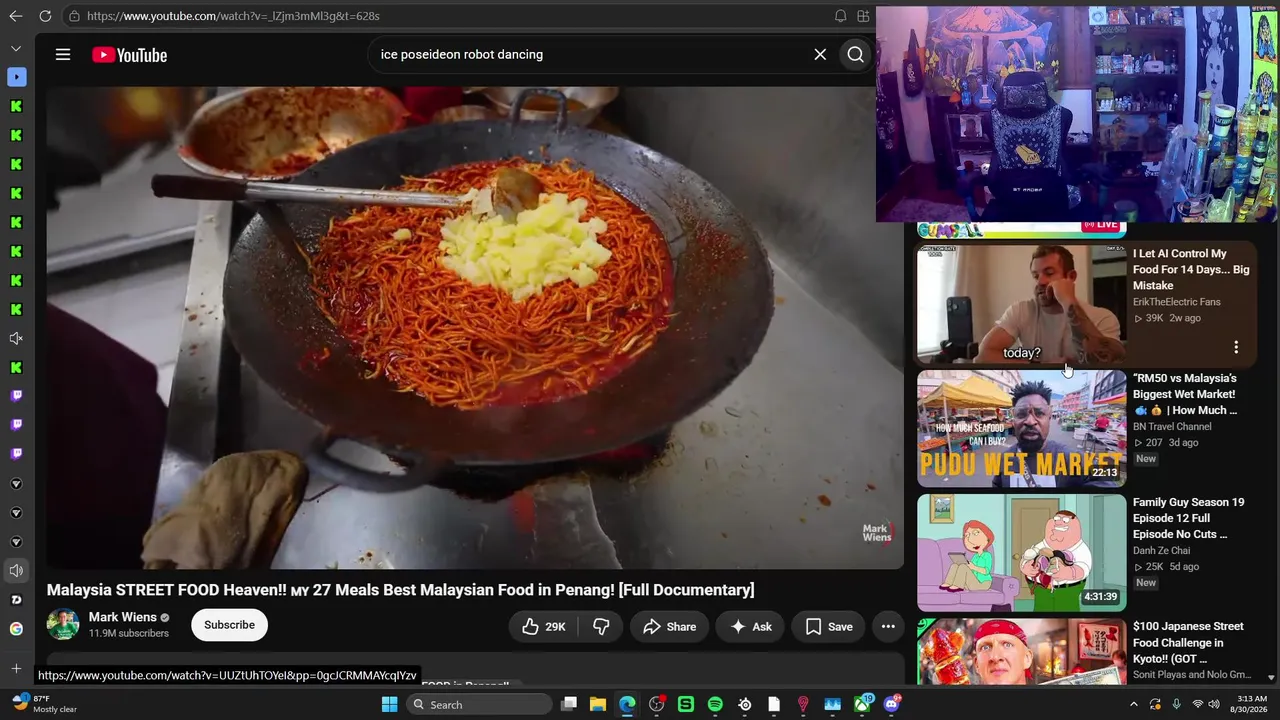Open volume control in the system tray
Screen dimensions: 1280x720
(x=1215, y=705)
